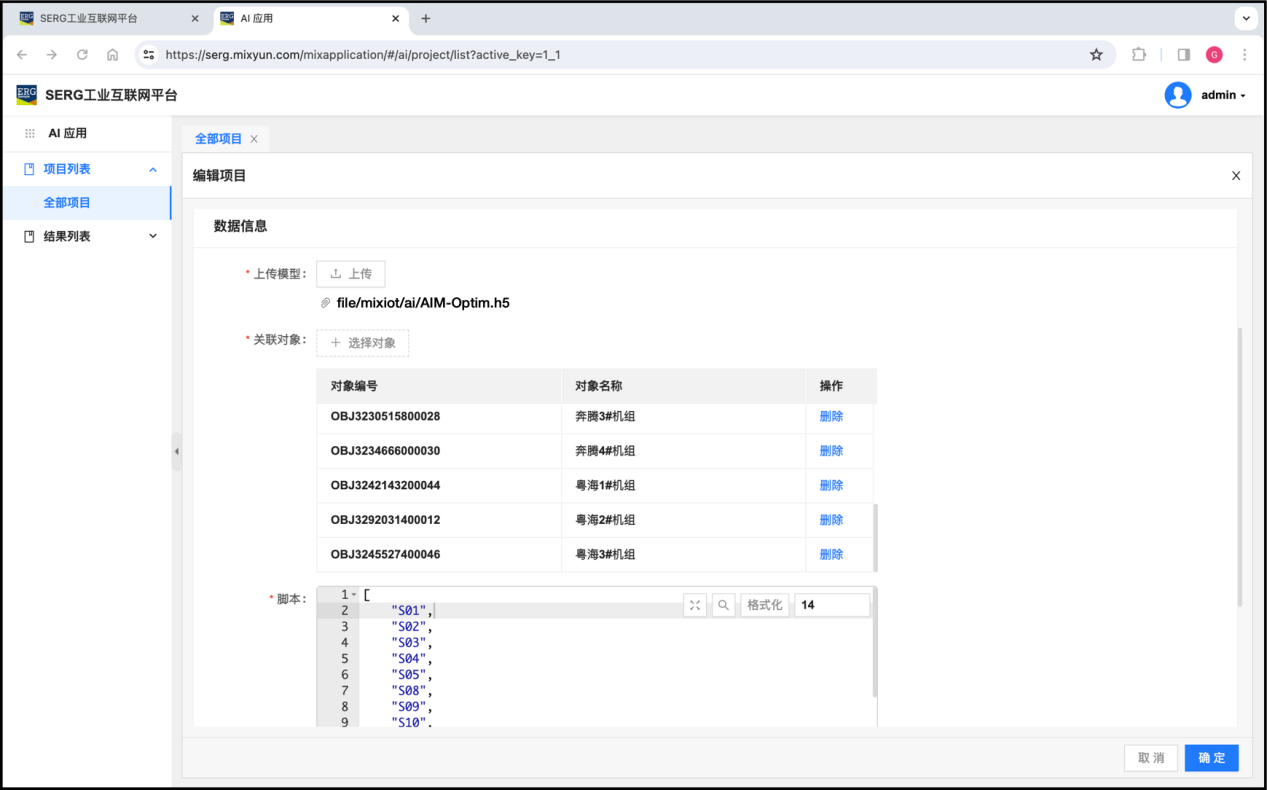Click the 确定 confirm button
1267x790 pixels.
coord(1211,758)
